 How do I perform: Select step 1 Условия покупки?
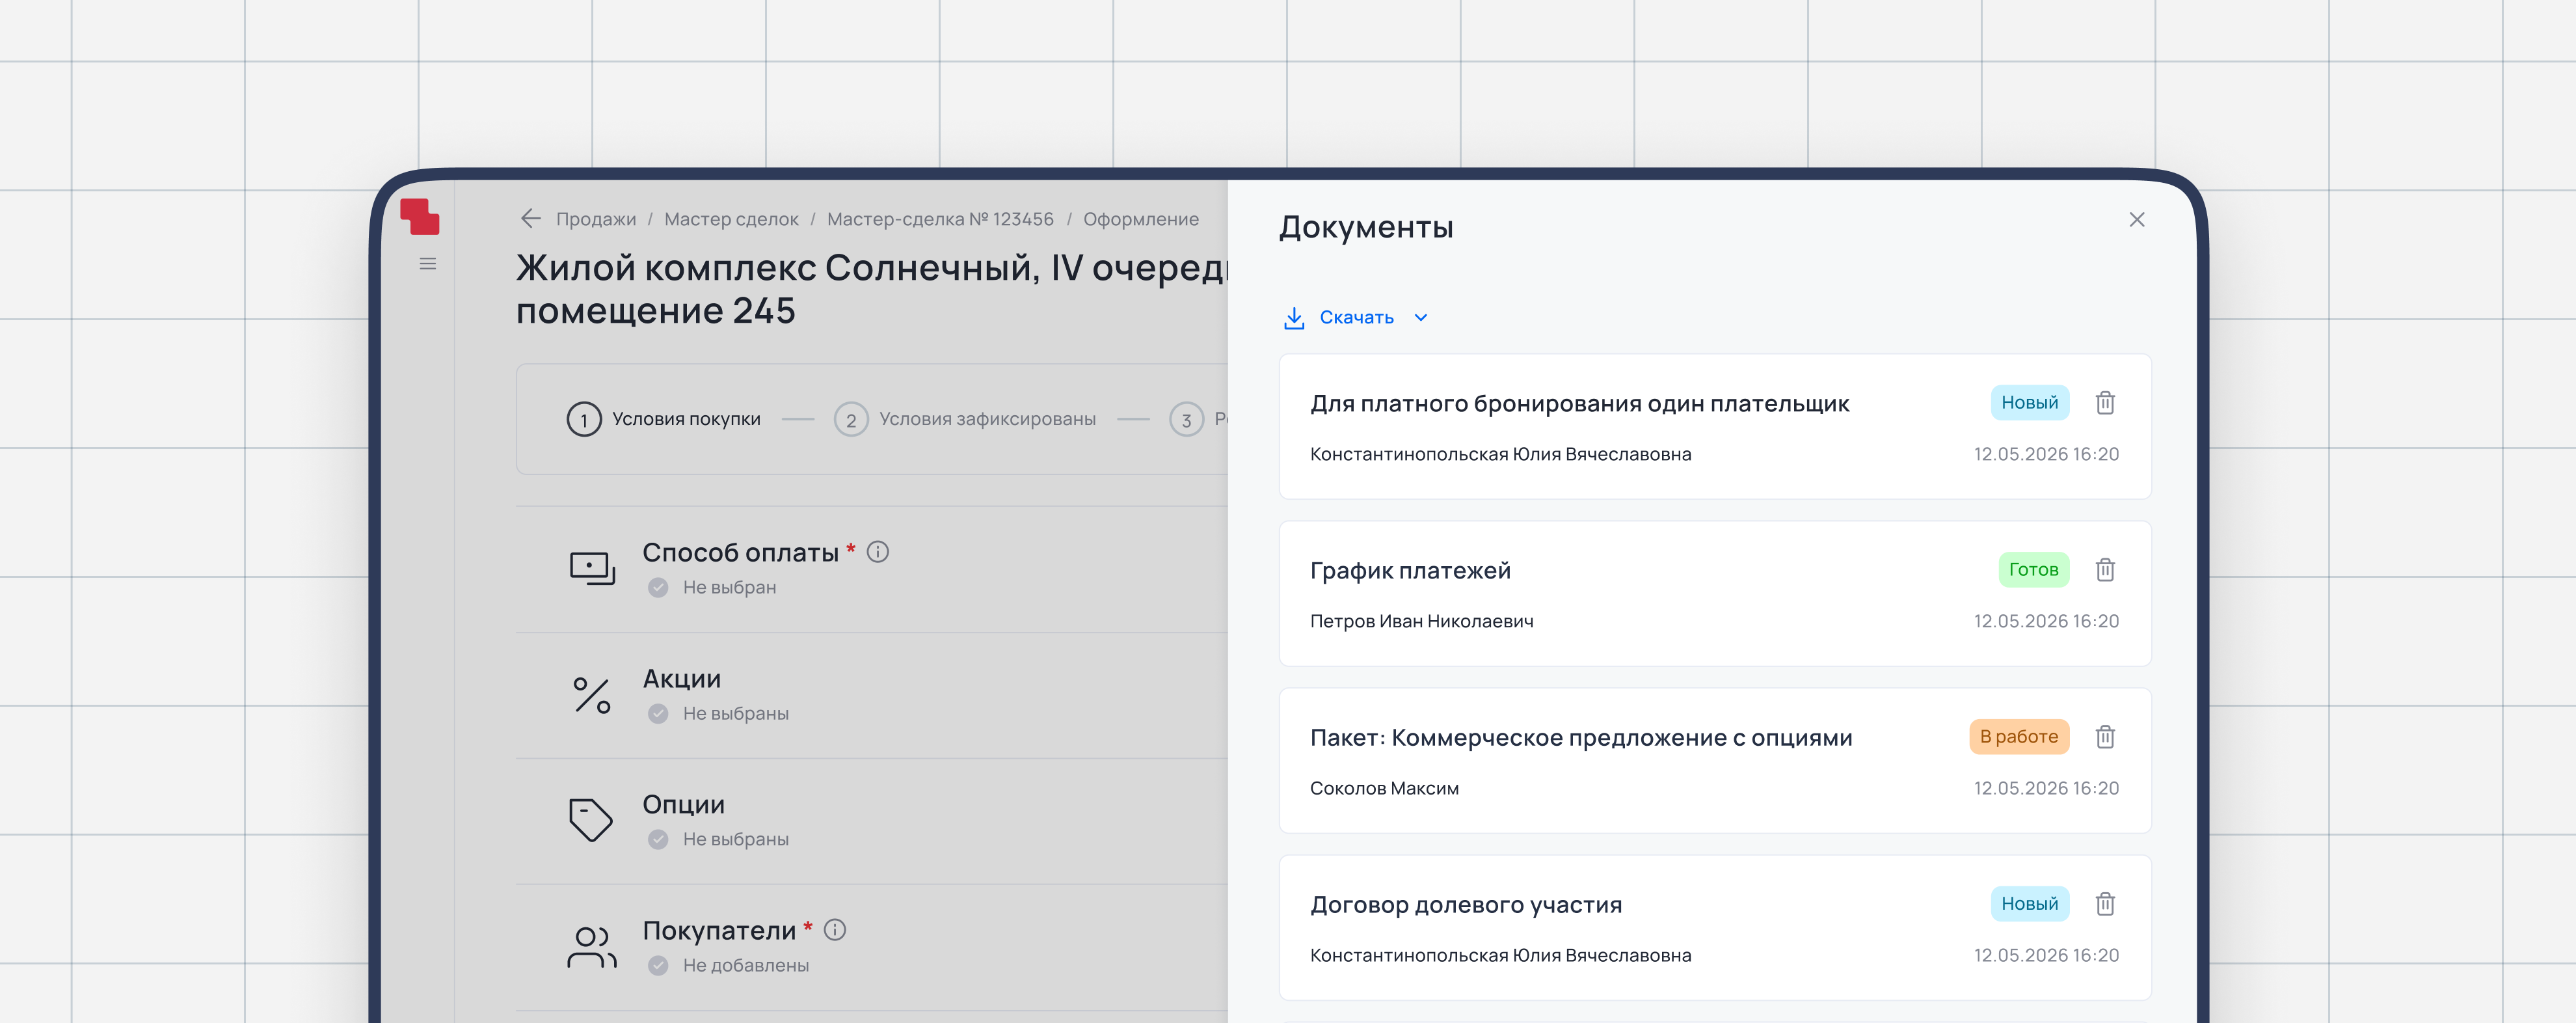point(664,419)
